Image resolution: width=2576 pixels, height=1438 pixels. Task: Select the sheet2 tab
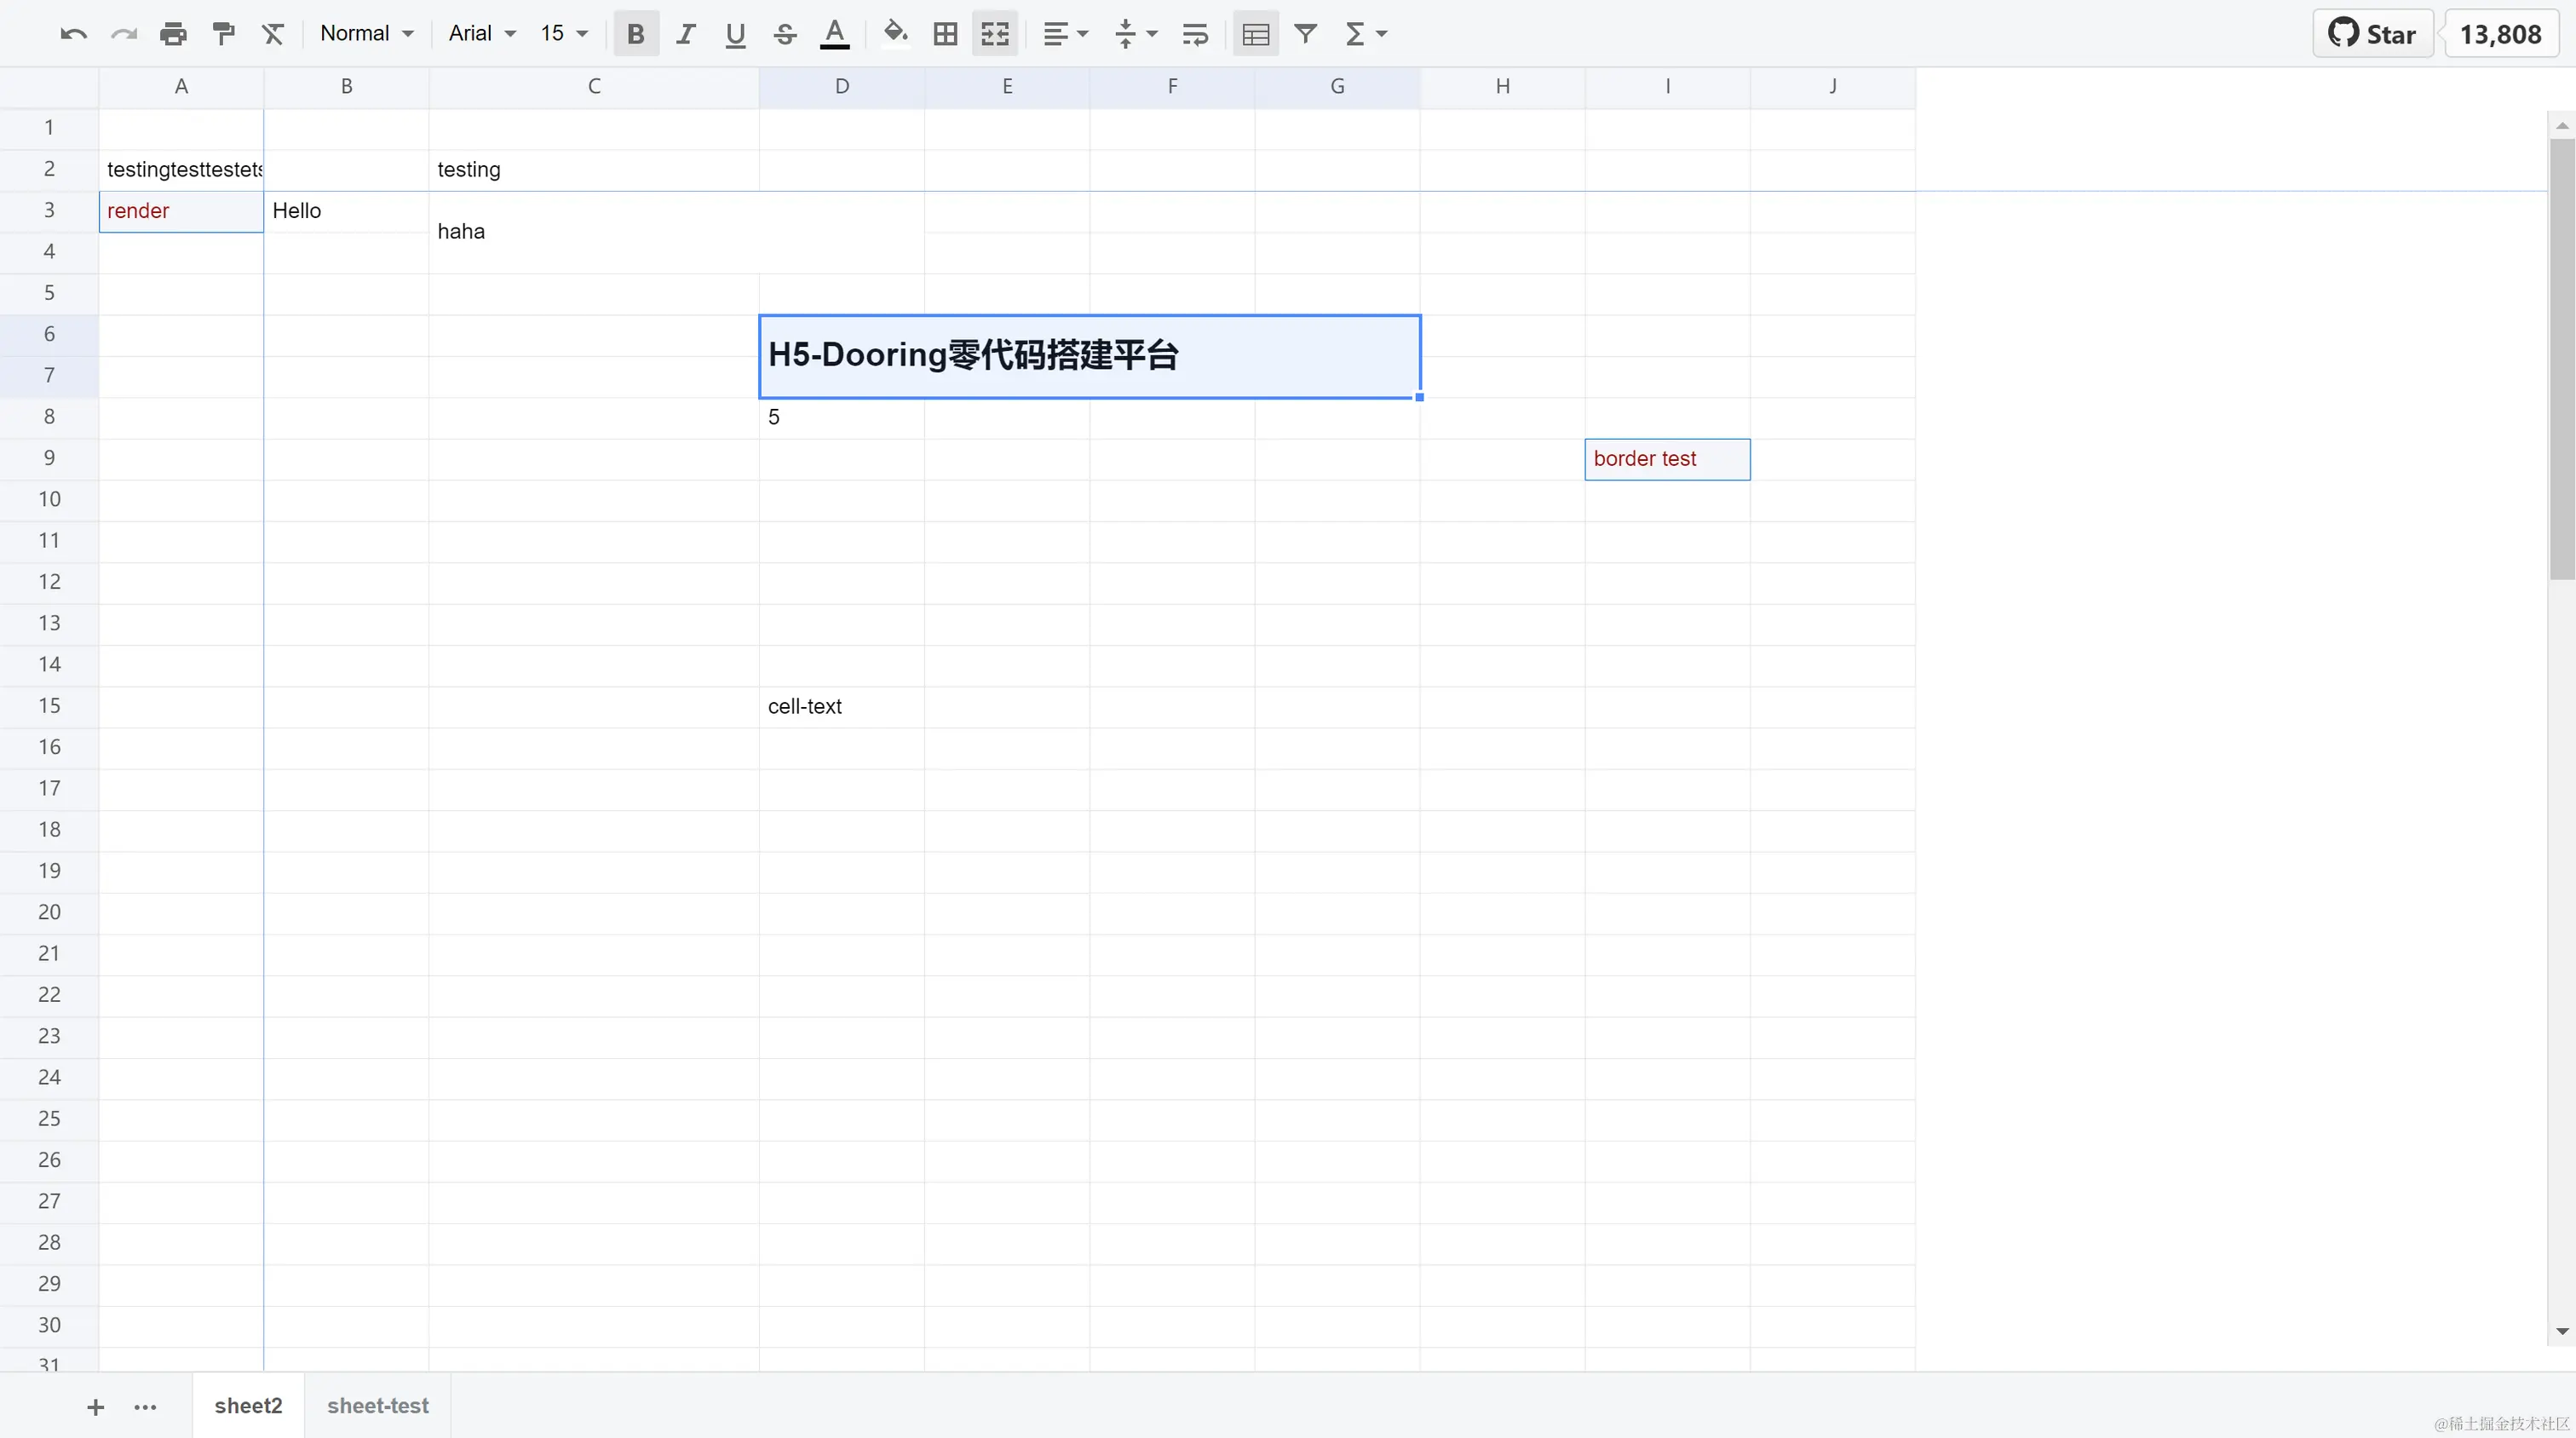point(248,1405)
